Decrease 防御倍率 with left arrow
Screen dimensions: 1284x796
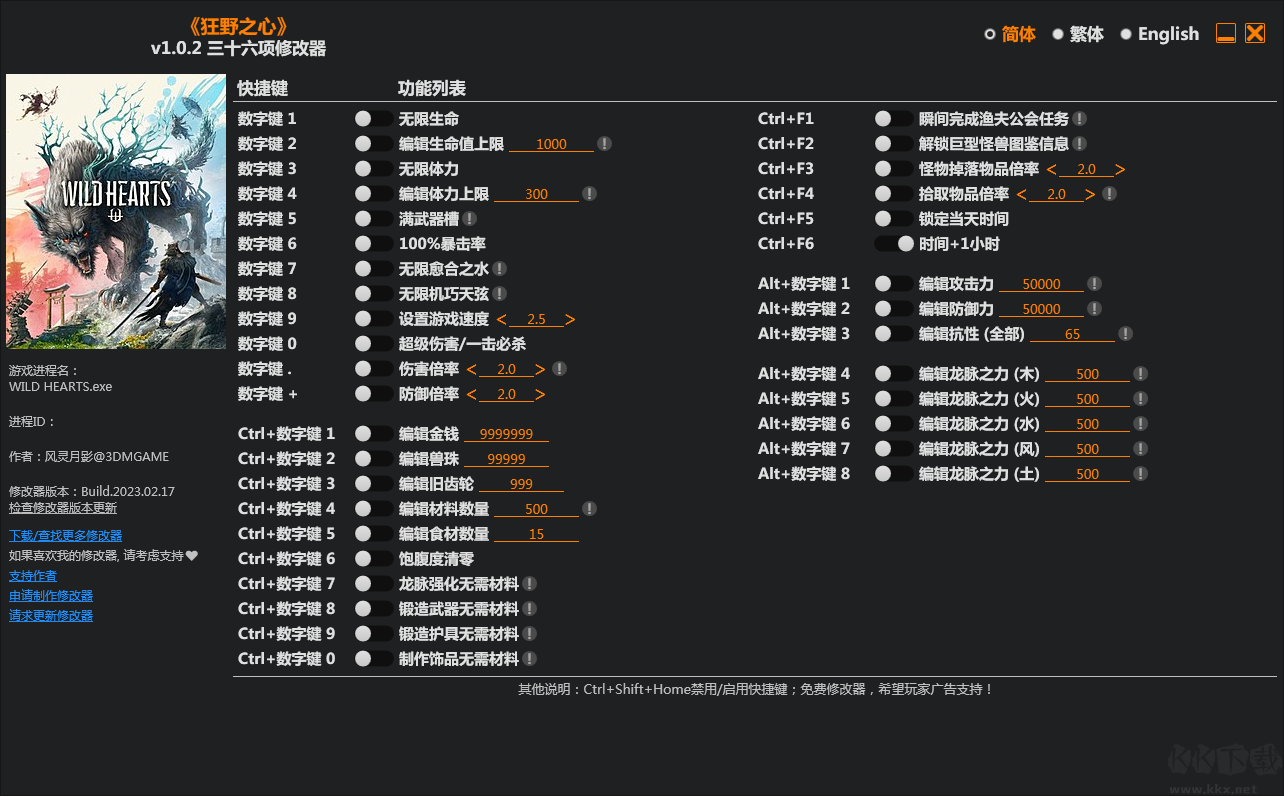472,395
